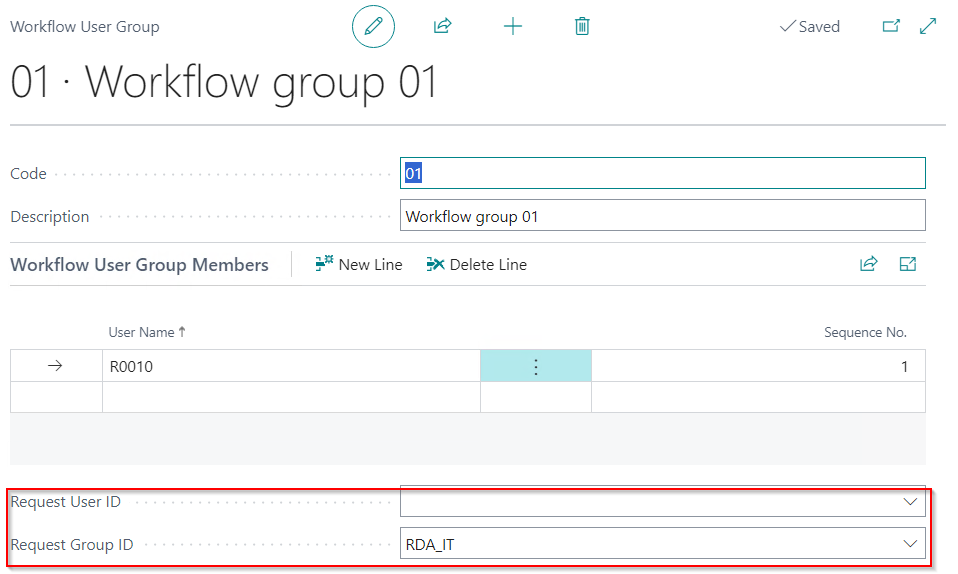The image size is (958, 574).
Task: Expand the Members subpage to full view
Action: pos(907,264)
